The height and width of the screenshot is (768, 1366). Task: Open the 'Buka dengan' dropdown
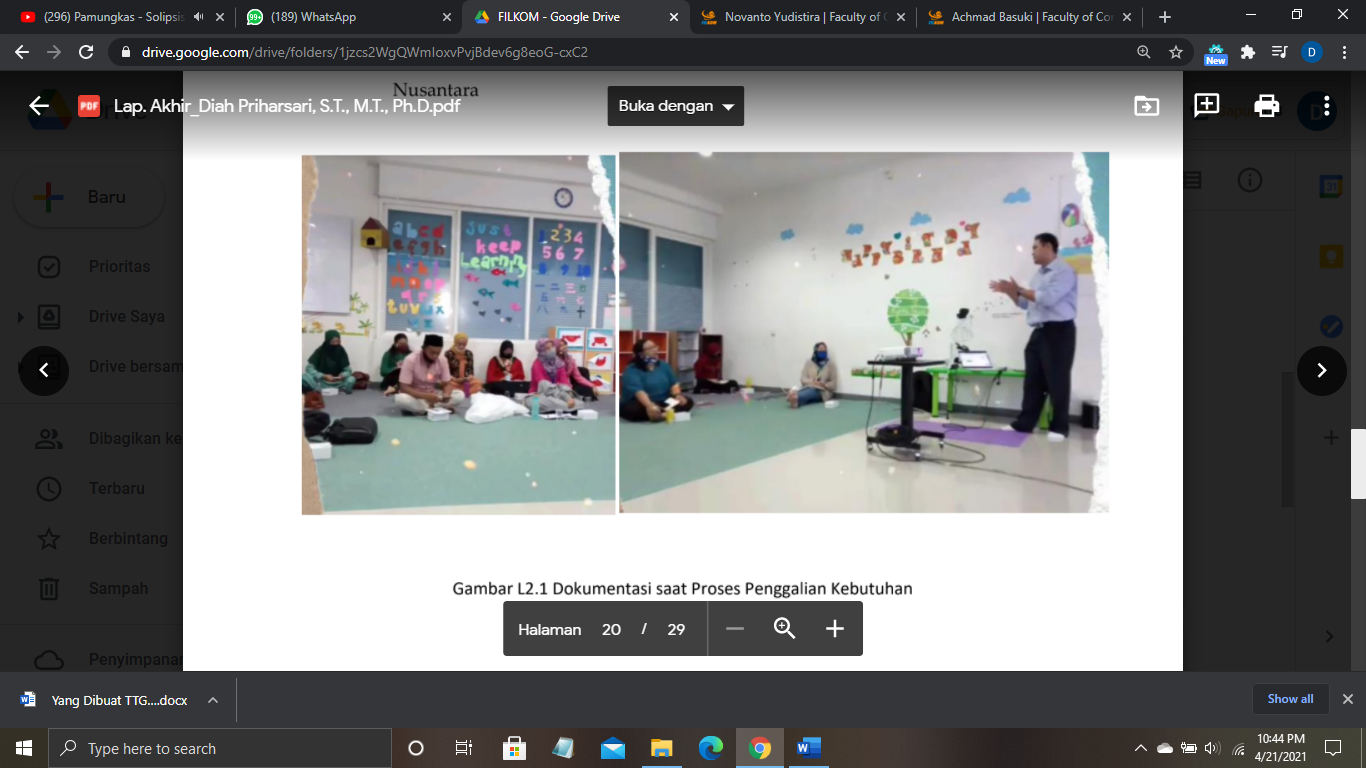(676, 106)
